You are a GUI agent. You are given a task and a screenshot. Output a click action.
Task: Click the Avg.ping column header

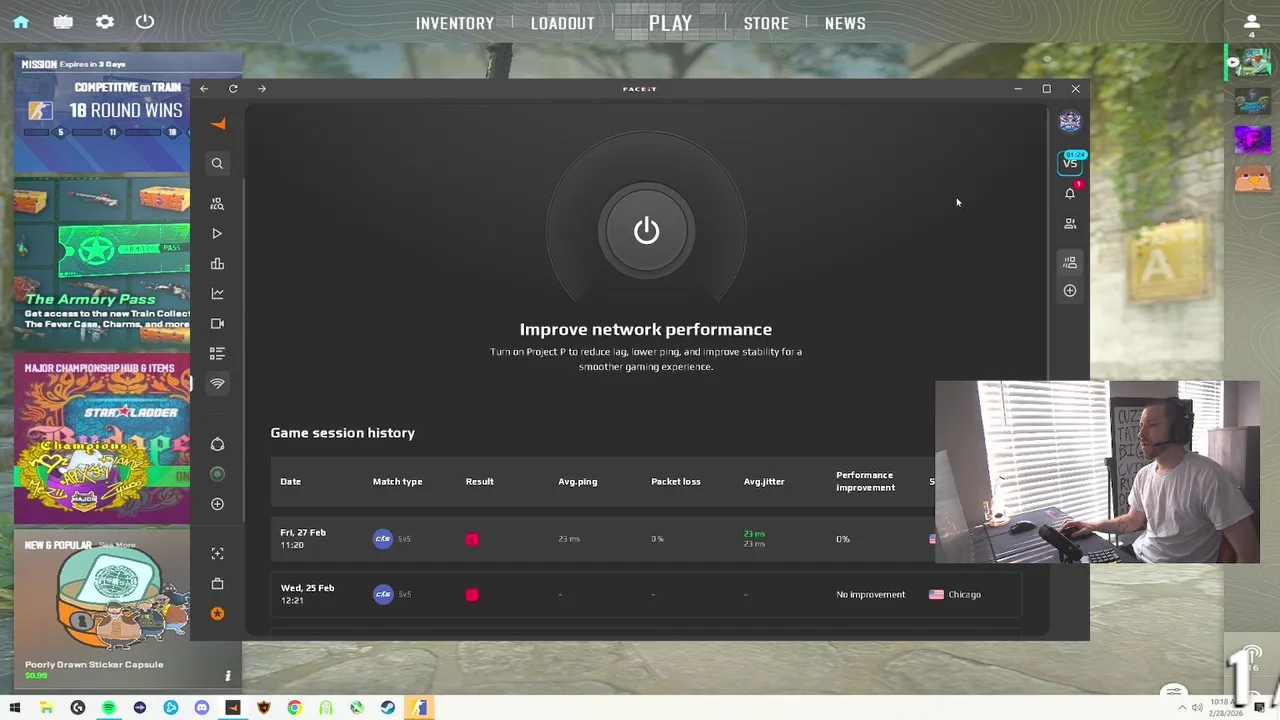tap(577, 482)
